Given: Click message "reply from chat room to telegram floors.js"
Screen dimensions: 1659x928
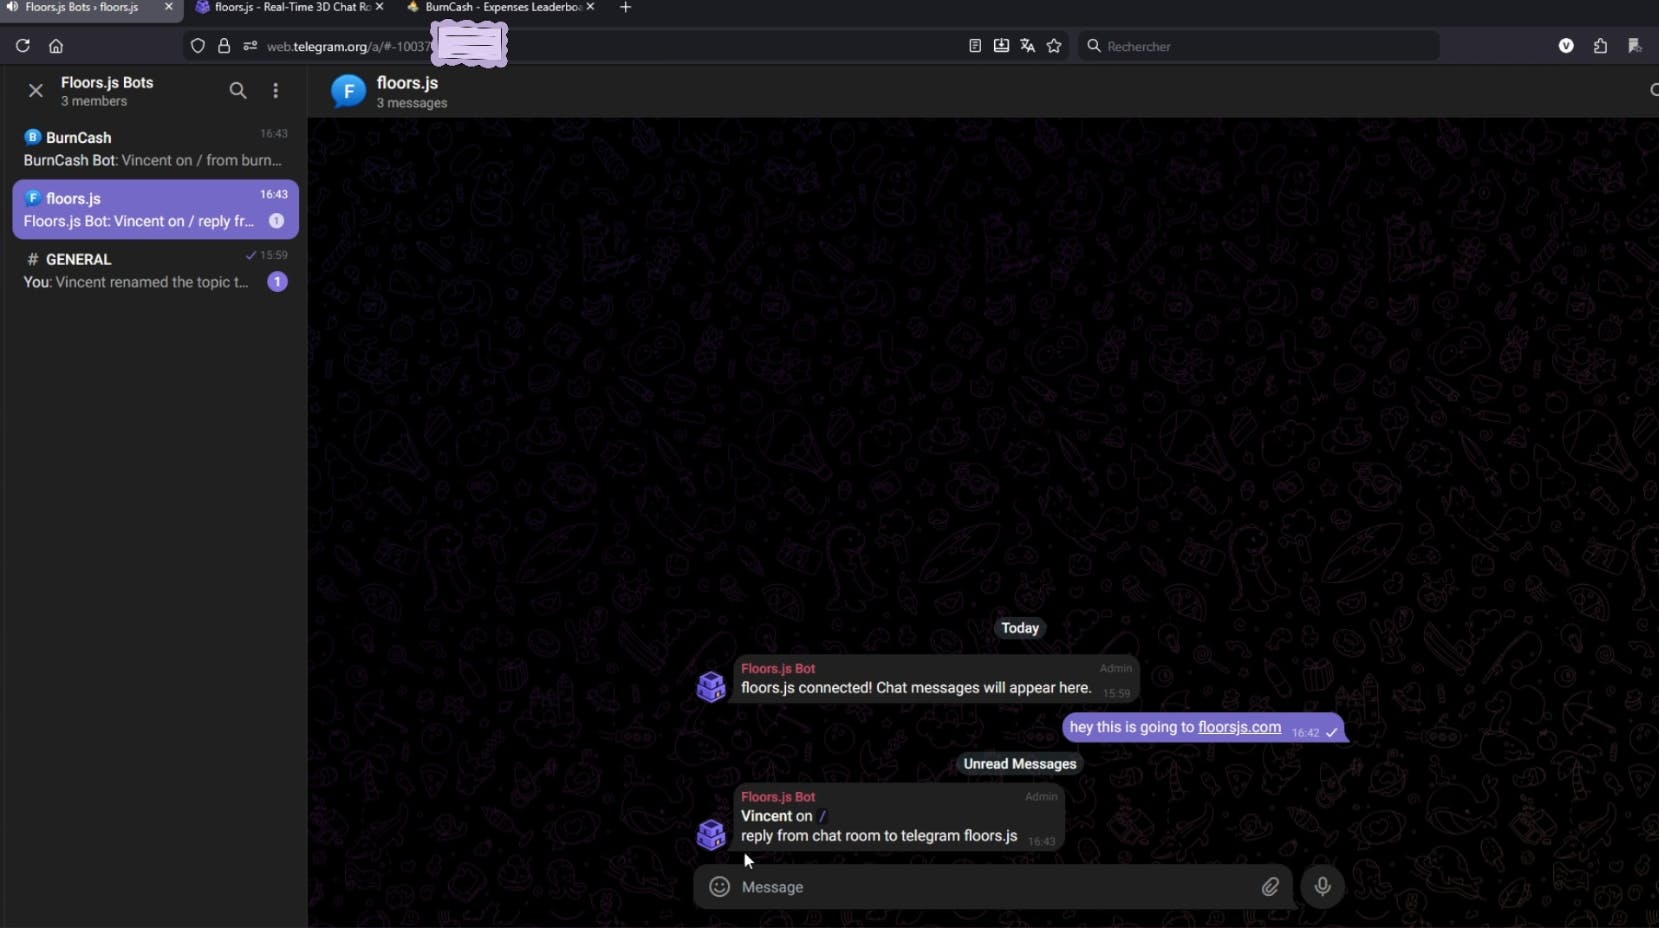Looking at the screenshot, I should (x=879, y=836).
